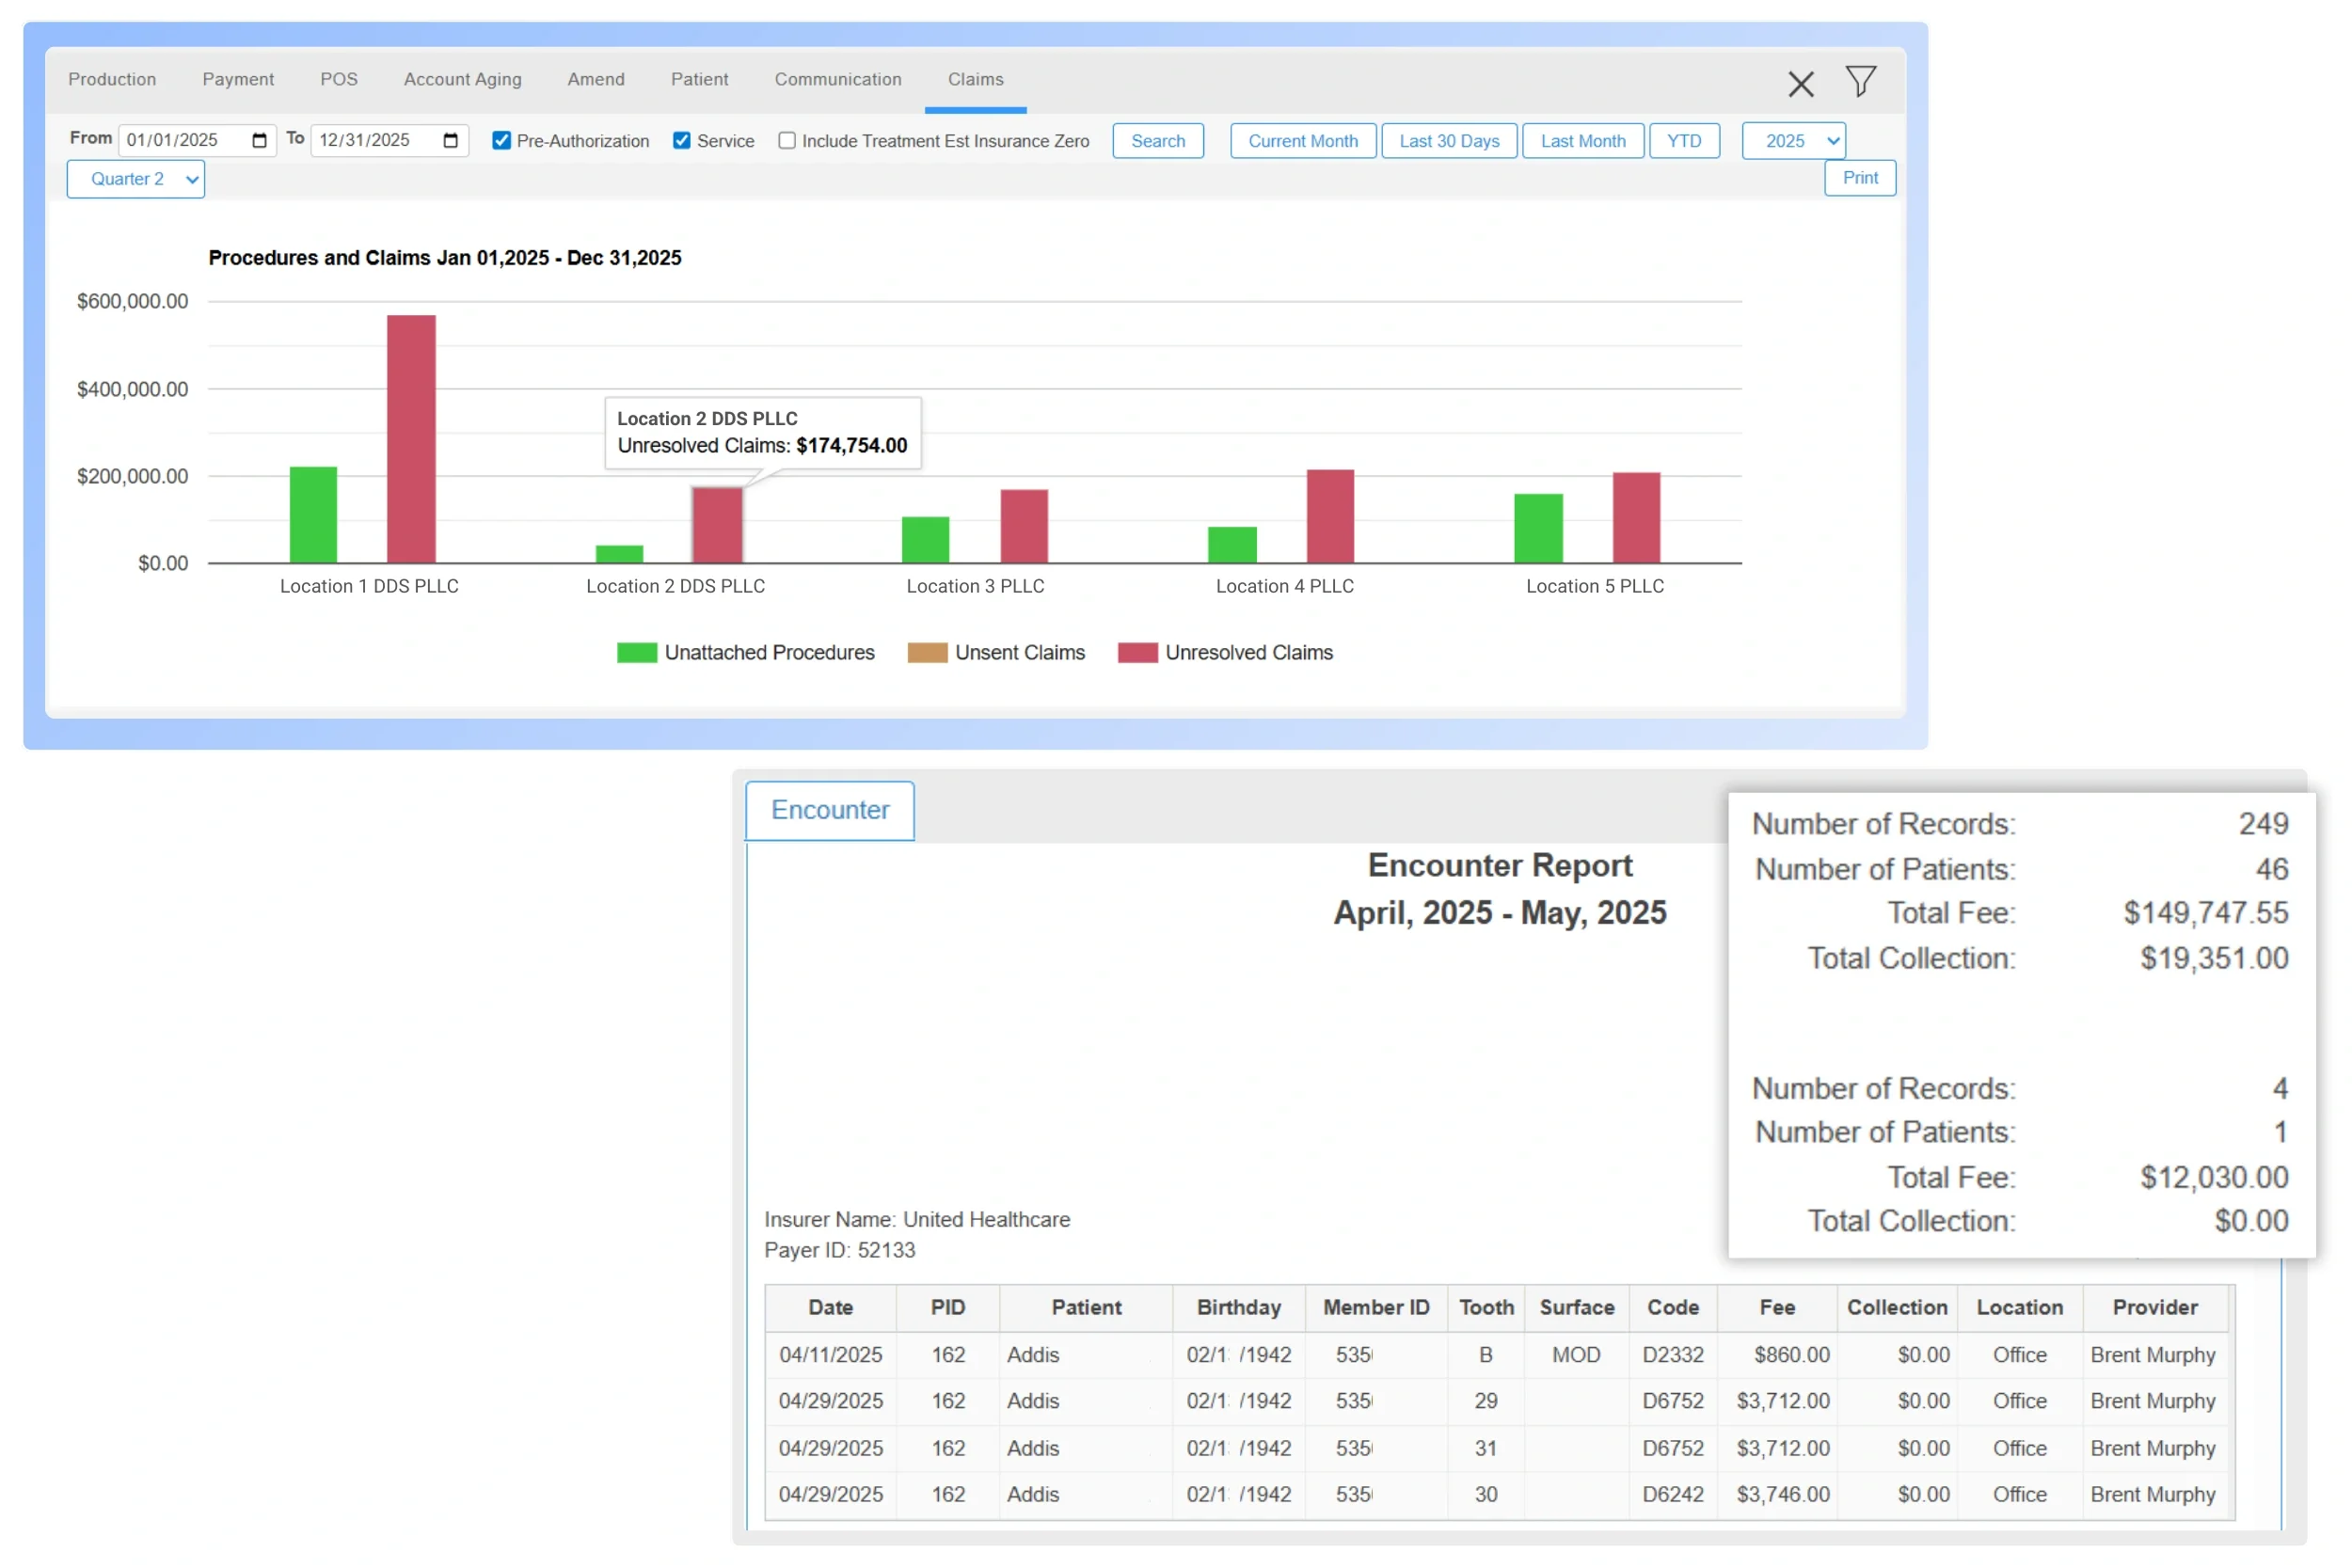The image size is (2352, 1568).
Task: Enable Include Treatment Est Insurance Zero
Action: click(787, 141)
